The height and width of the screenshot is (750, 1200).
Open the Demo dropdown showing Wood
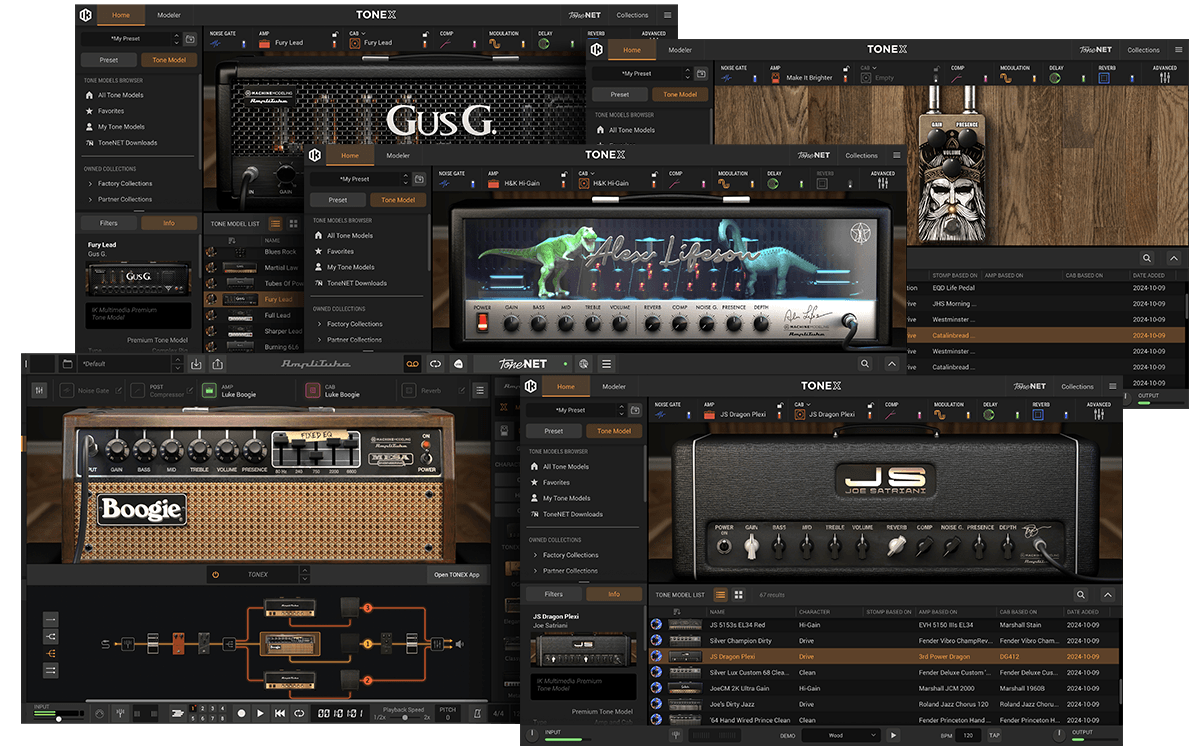[845, 735]
